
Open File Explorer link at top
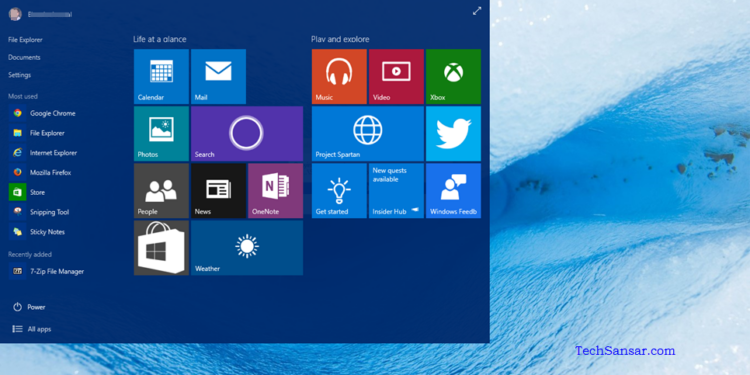(25, 40)
